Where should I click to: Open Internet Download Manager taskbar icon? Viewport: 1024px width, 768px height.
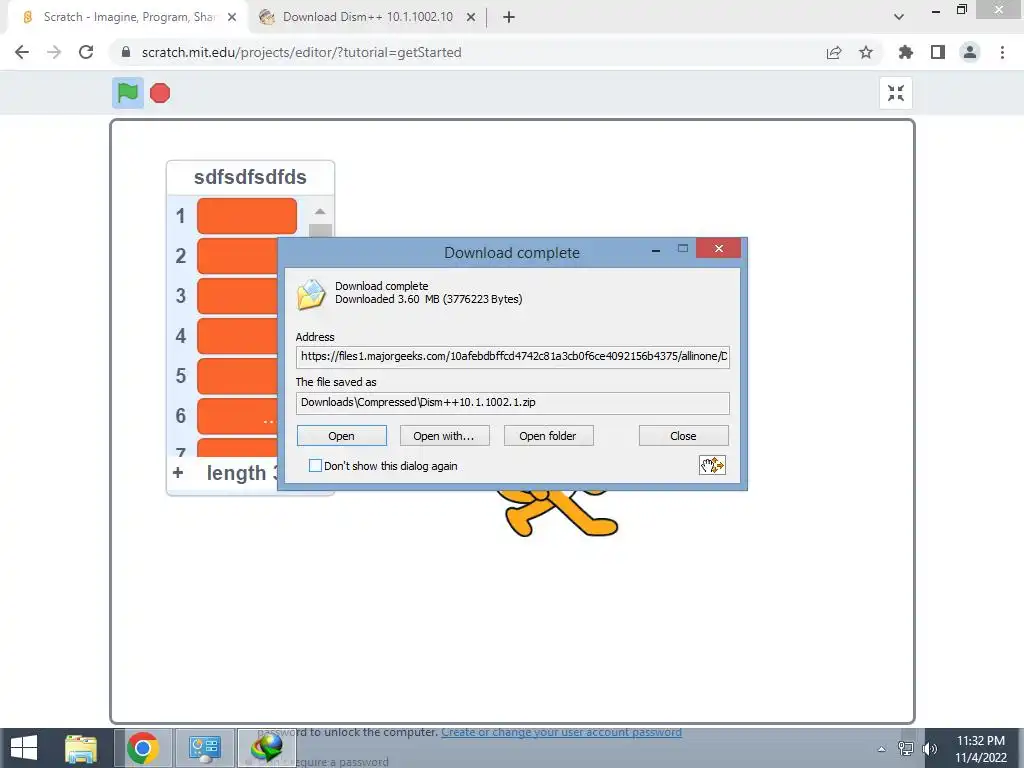pyautogui.click(x=266, y=748)
